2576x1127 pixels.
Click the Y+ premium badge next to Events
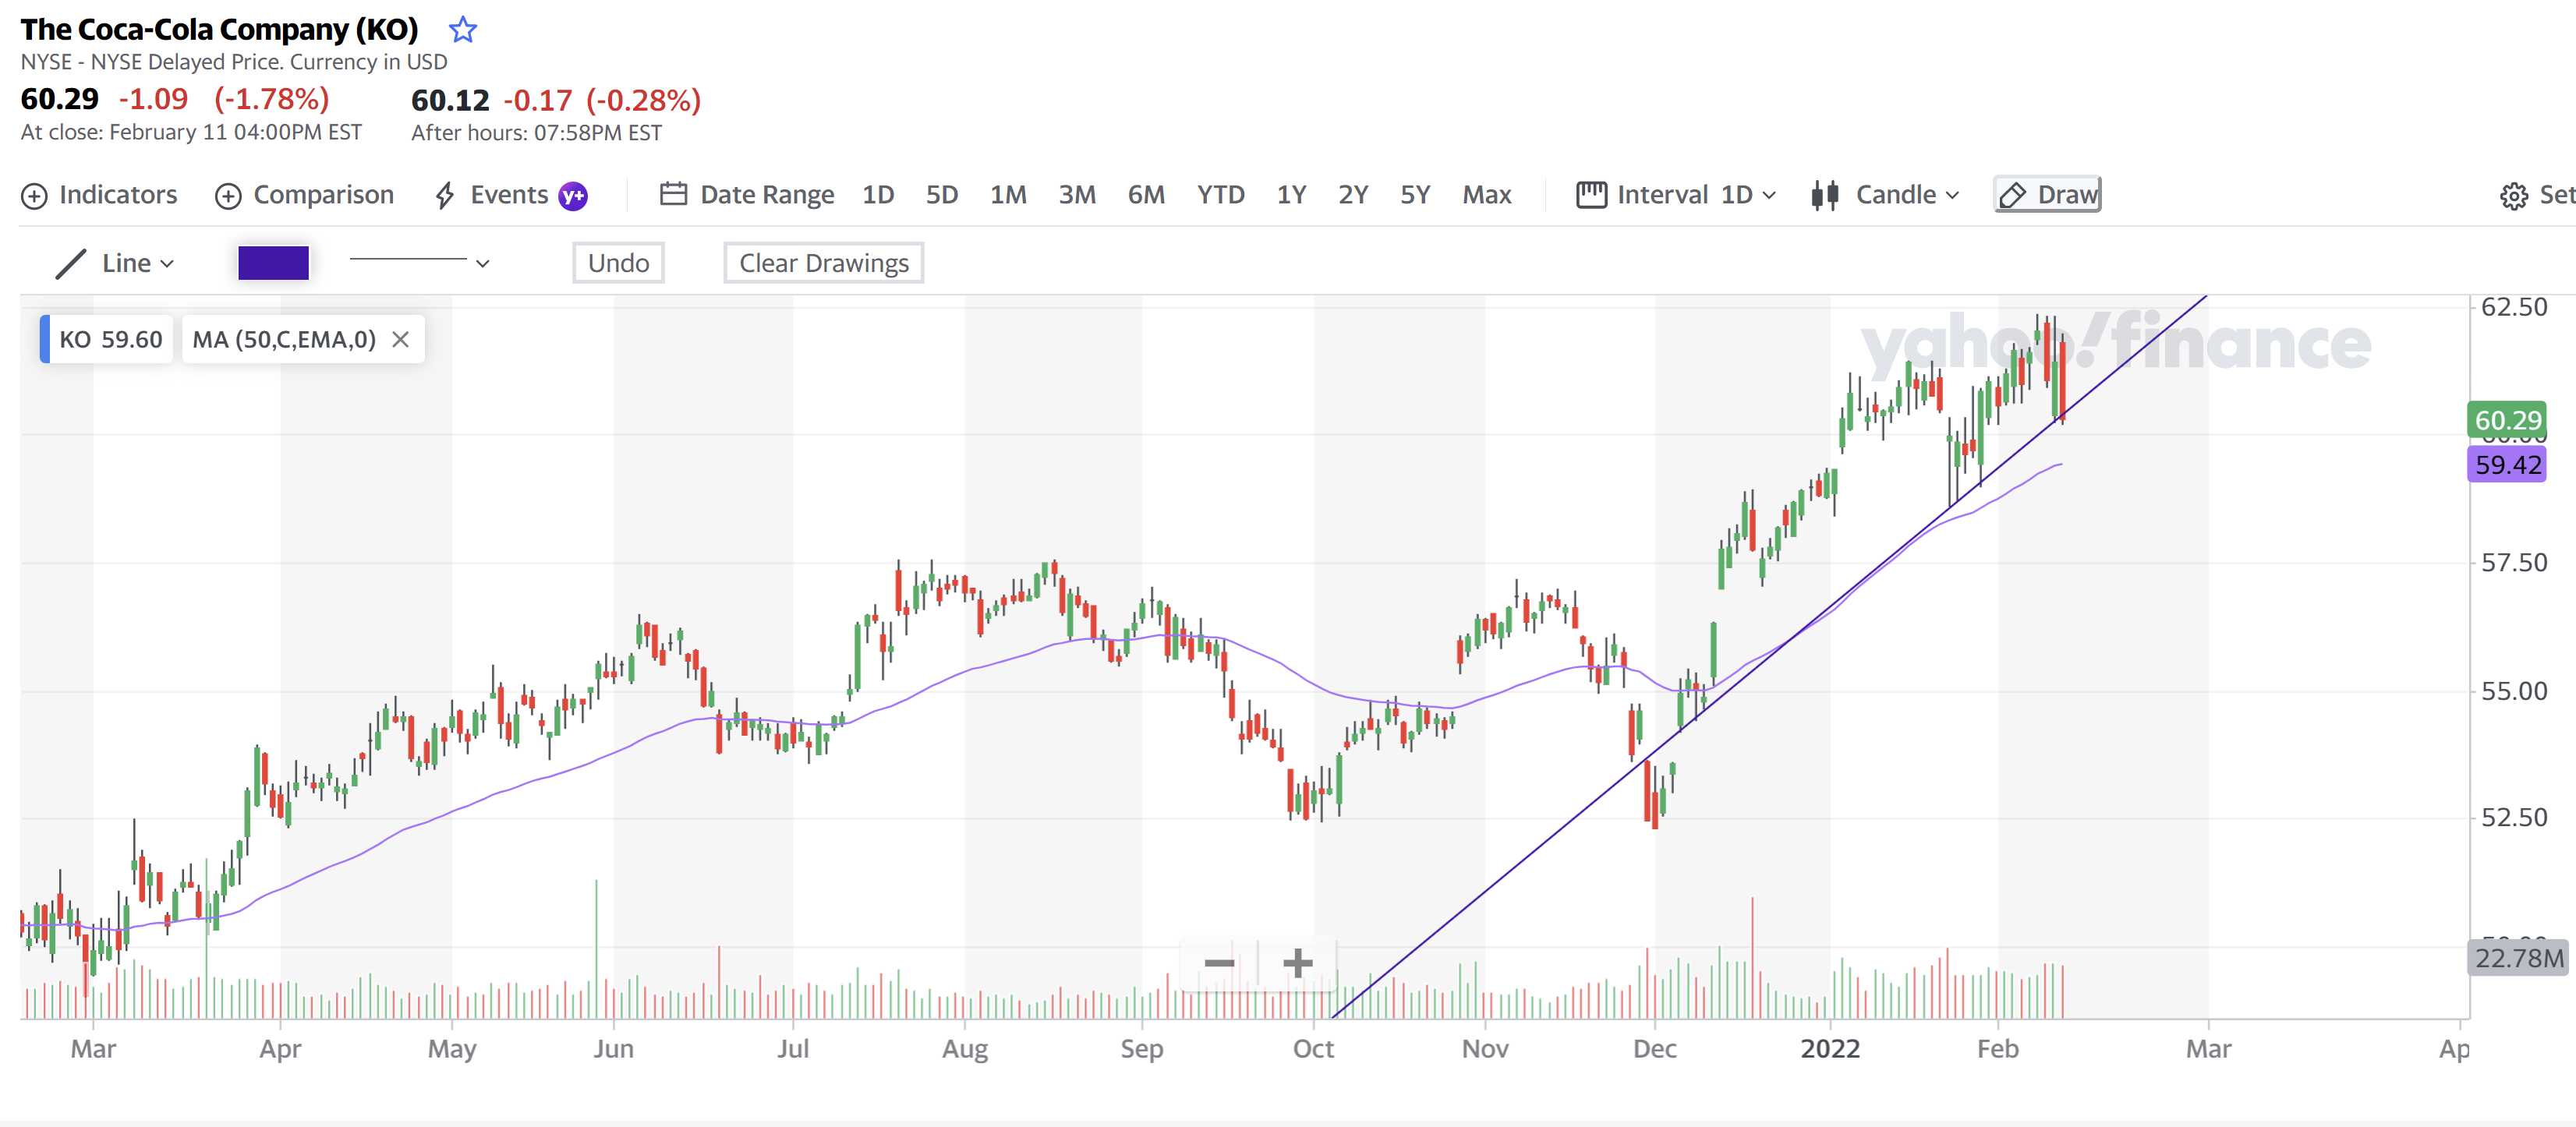tap(573, 196)
